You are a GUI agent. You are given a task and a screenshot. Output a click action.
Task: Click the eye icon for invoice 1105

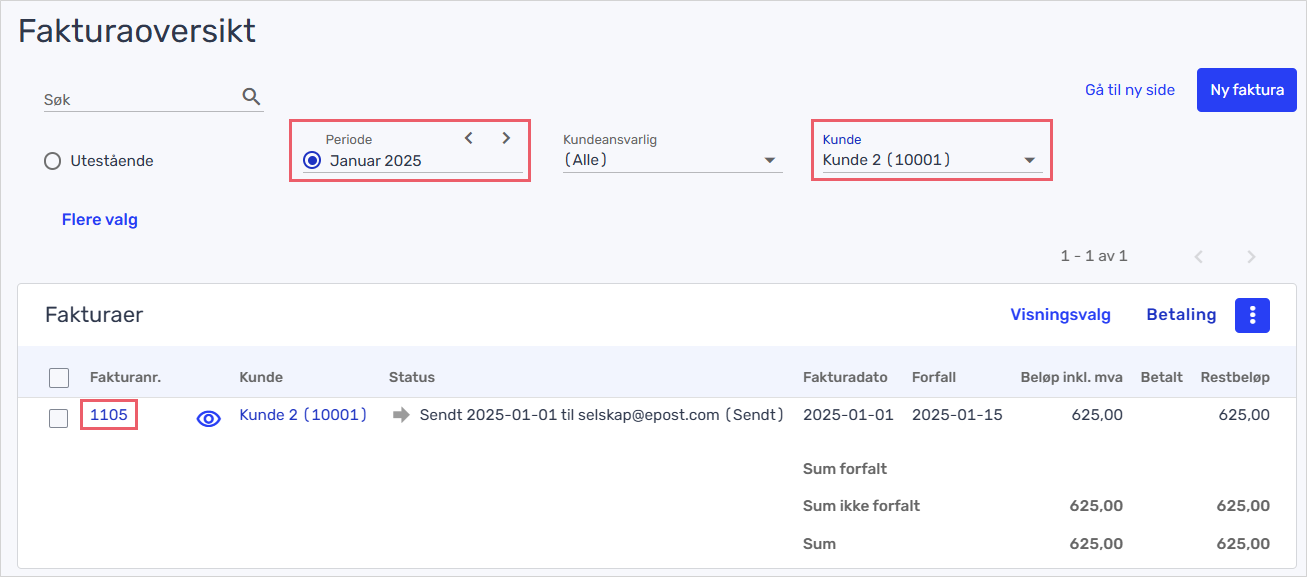pyautogui.click(x=208, y=419)
